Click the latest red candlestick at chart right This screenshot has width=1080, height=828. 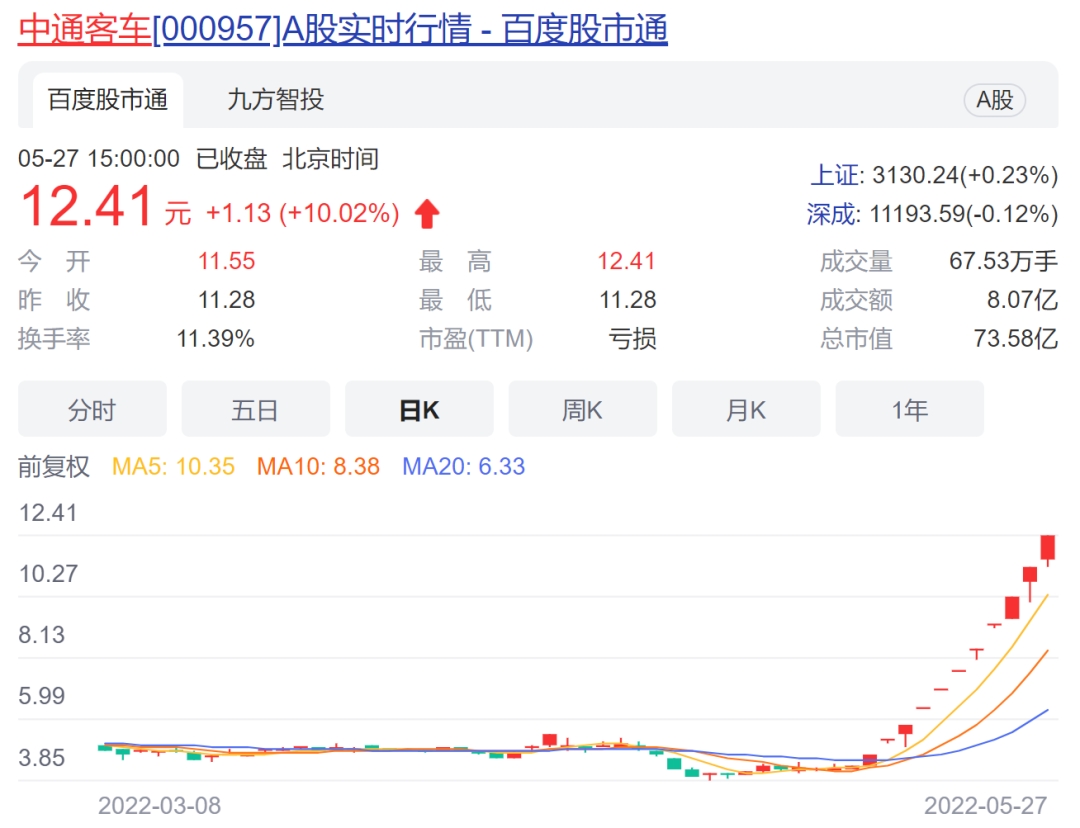(1048, 547)
